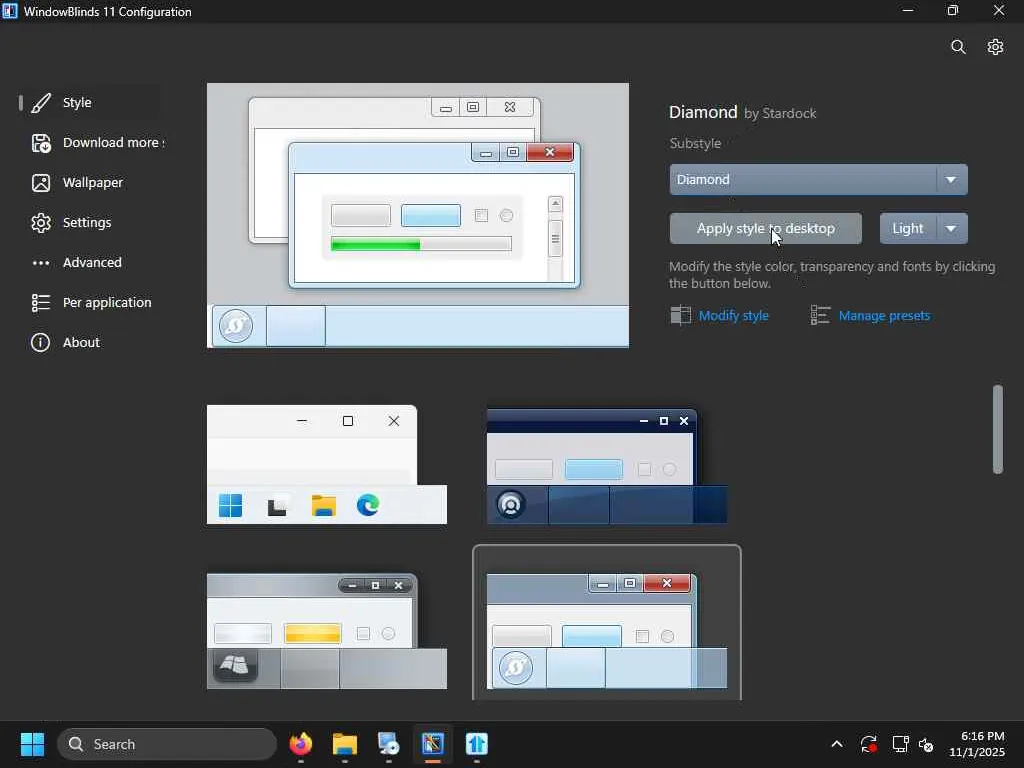Click the Modify style icon
This screenshot has width=1024, height=768.
click(680, 315)
